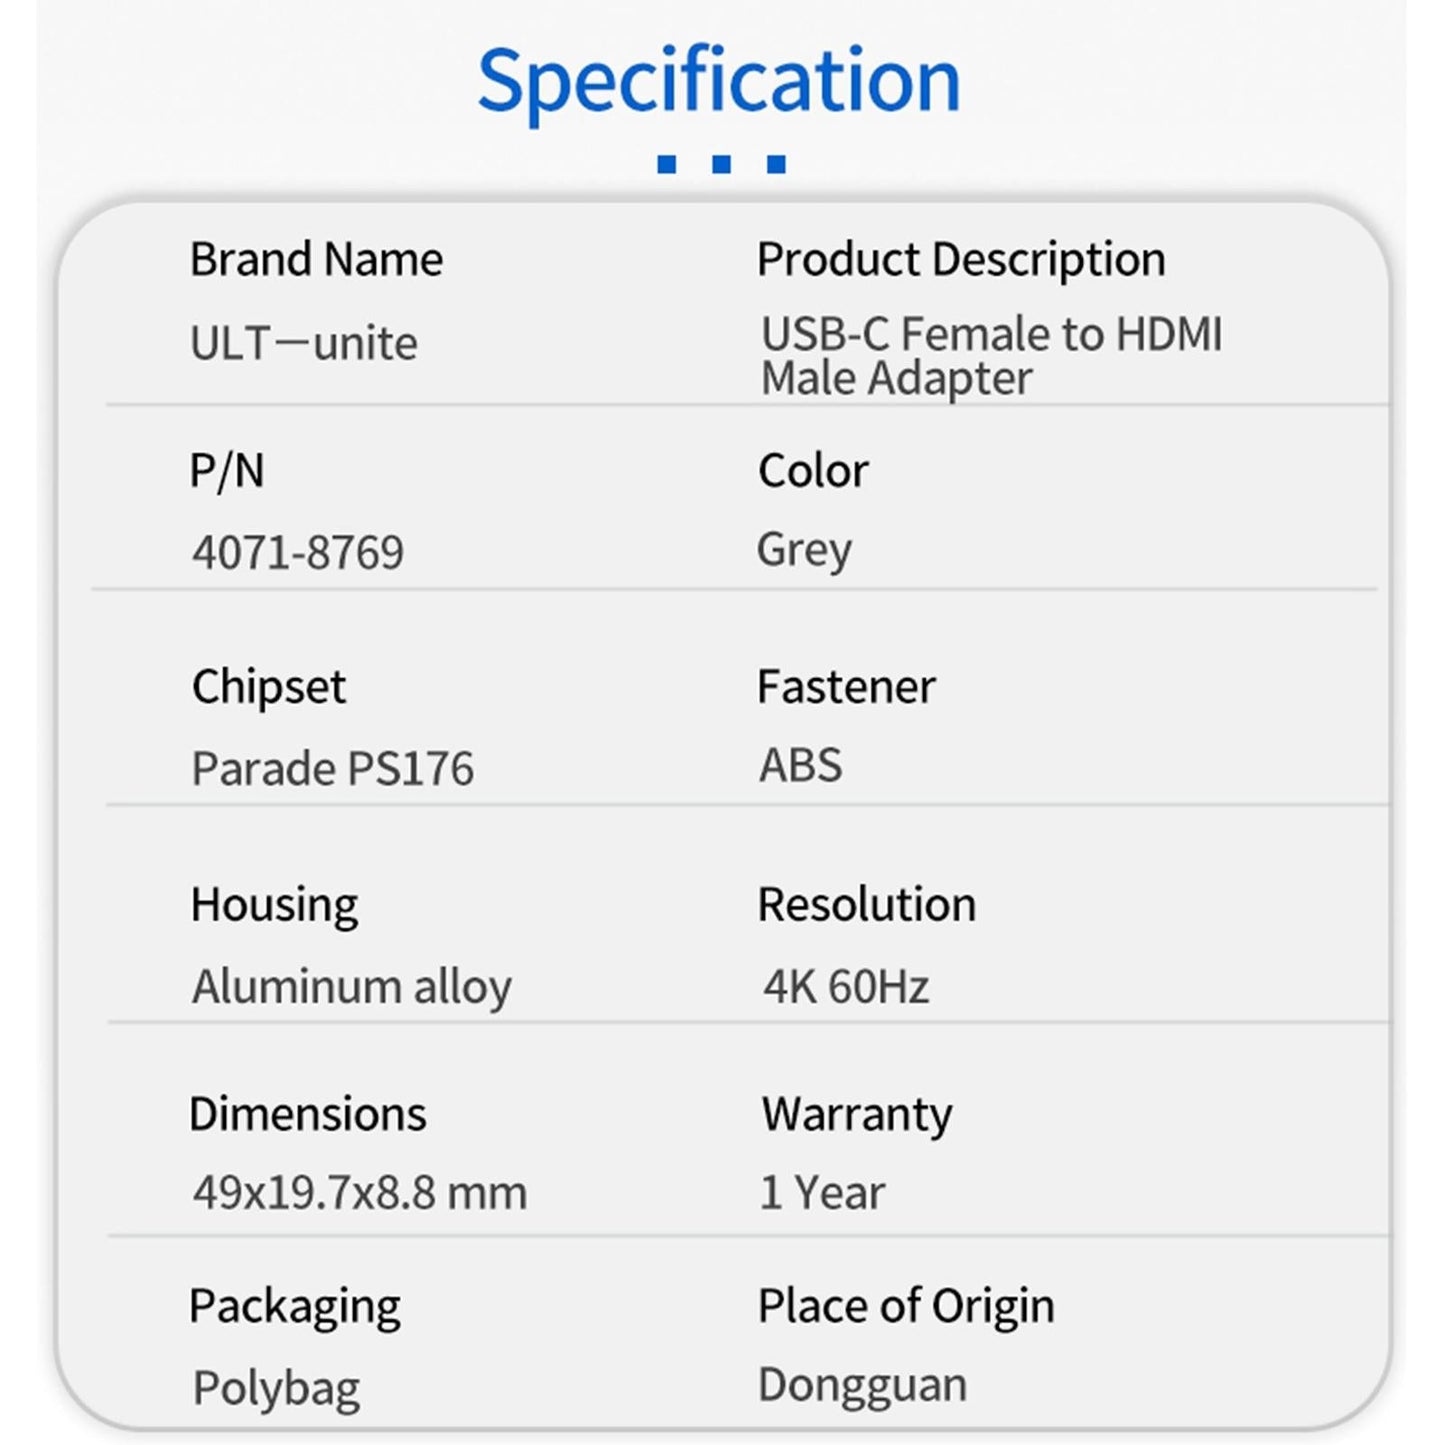Click the P/N label

tap(227, 470)
